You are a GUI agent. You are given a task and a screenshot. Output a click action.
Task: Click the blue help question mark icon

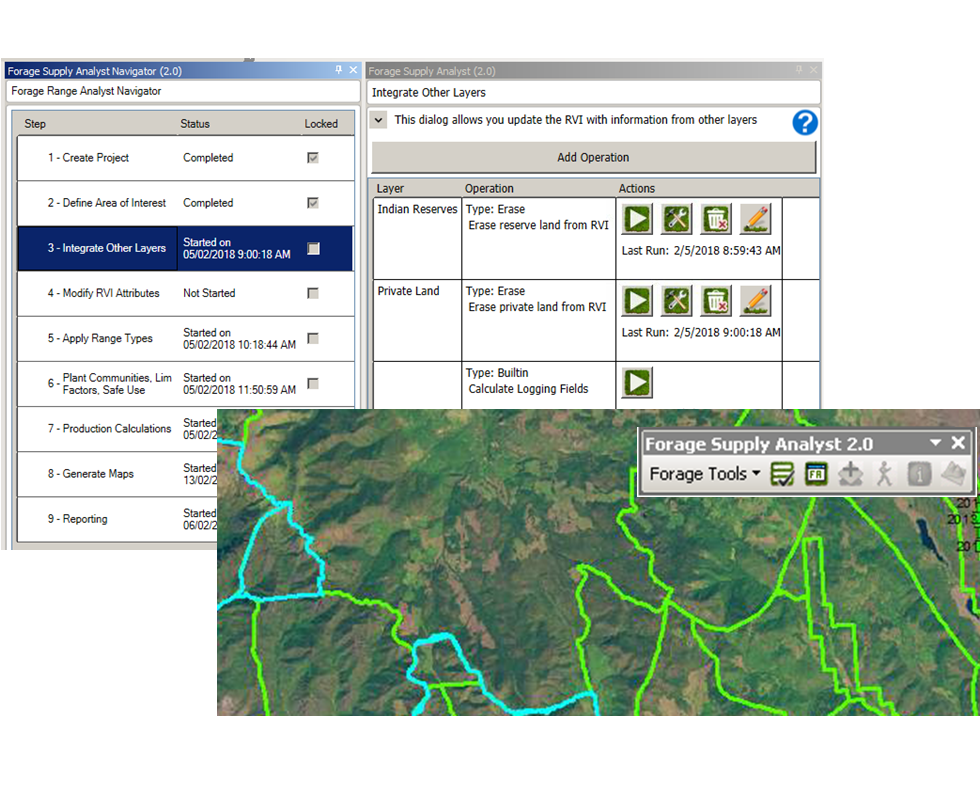[805, 123]
